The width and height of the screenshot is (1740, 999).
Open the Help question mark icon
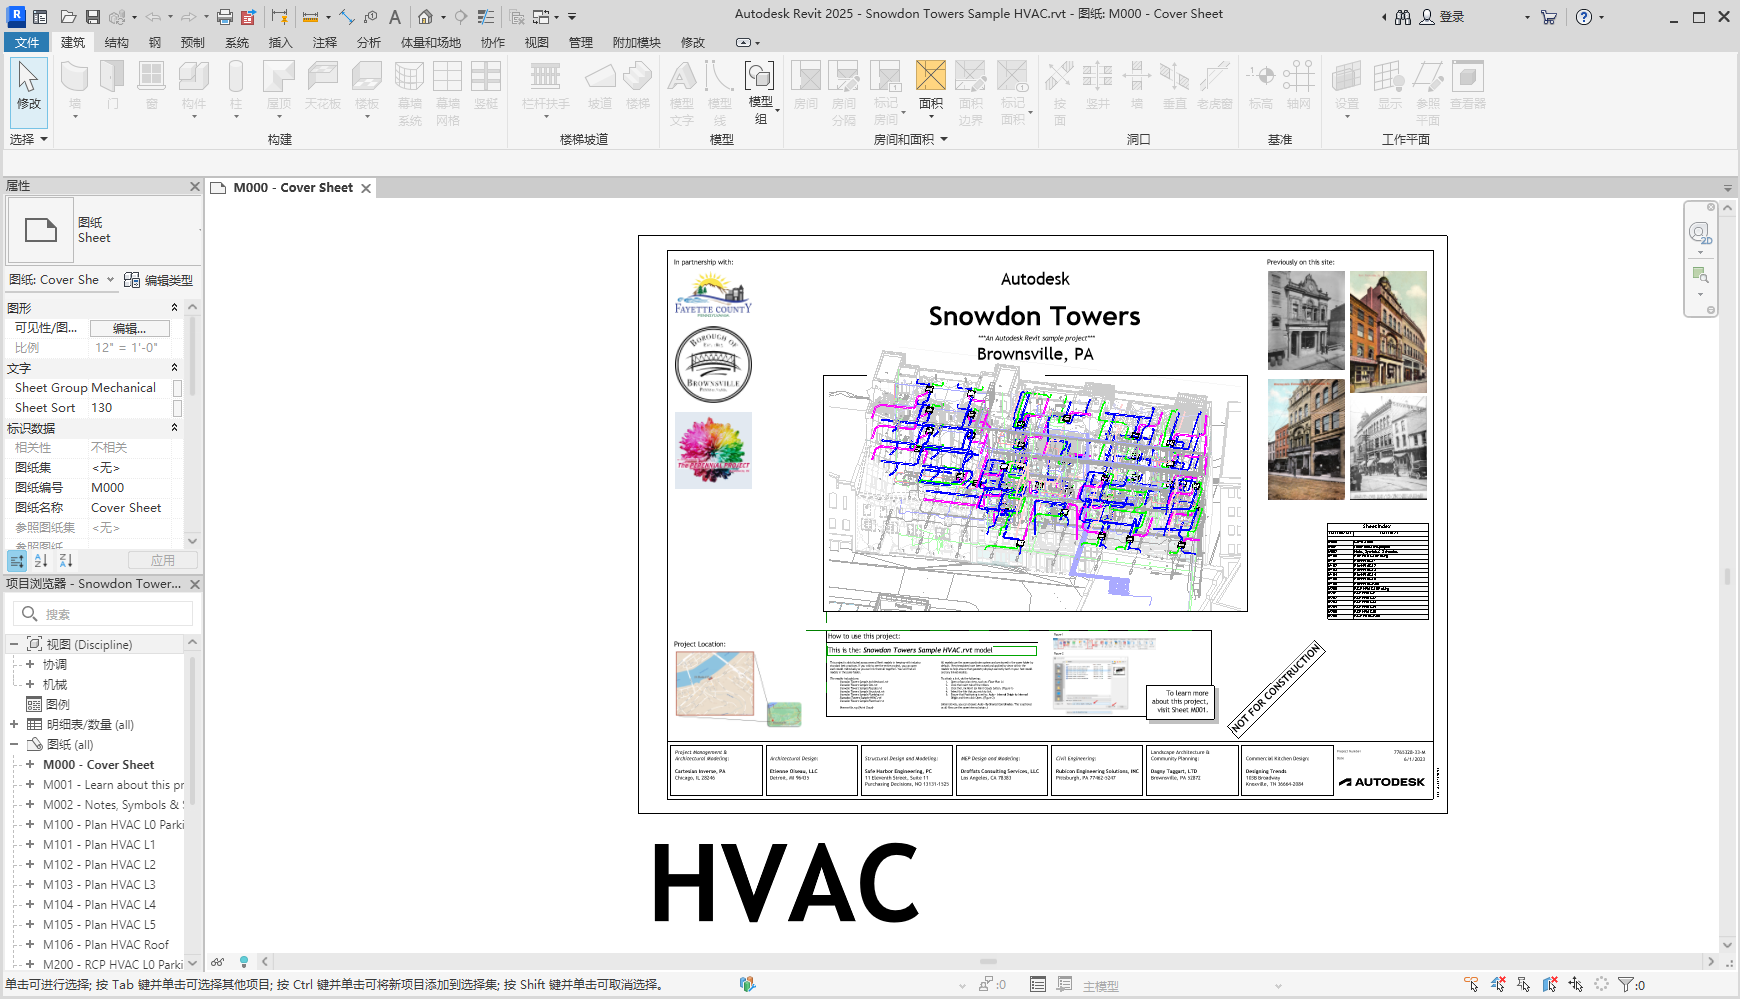tap(1584, 17)
